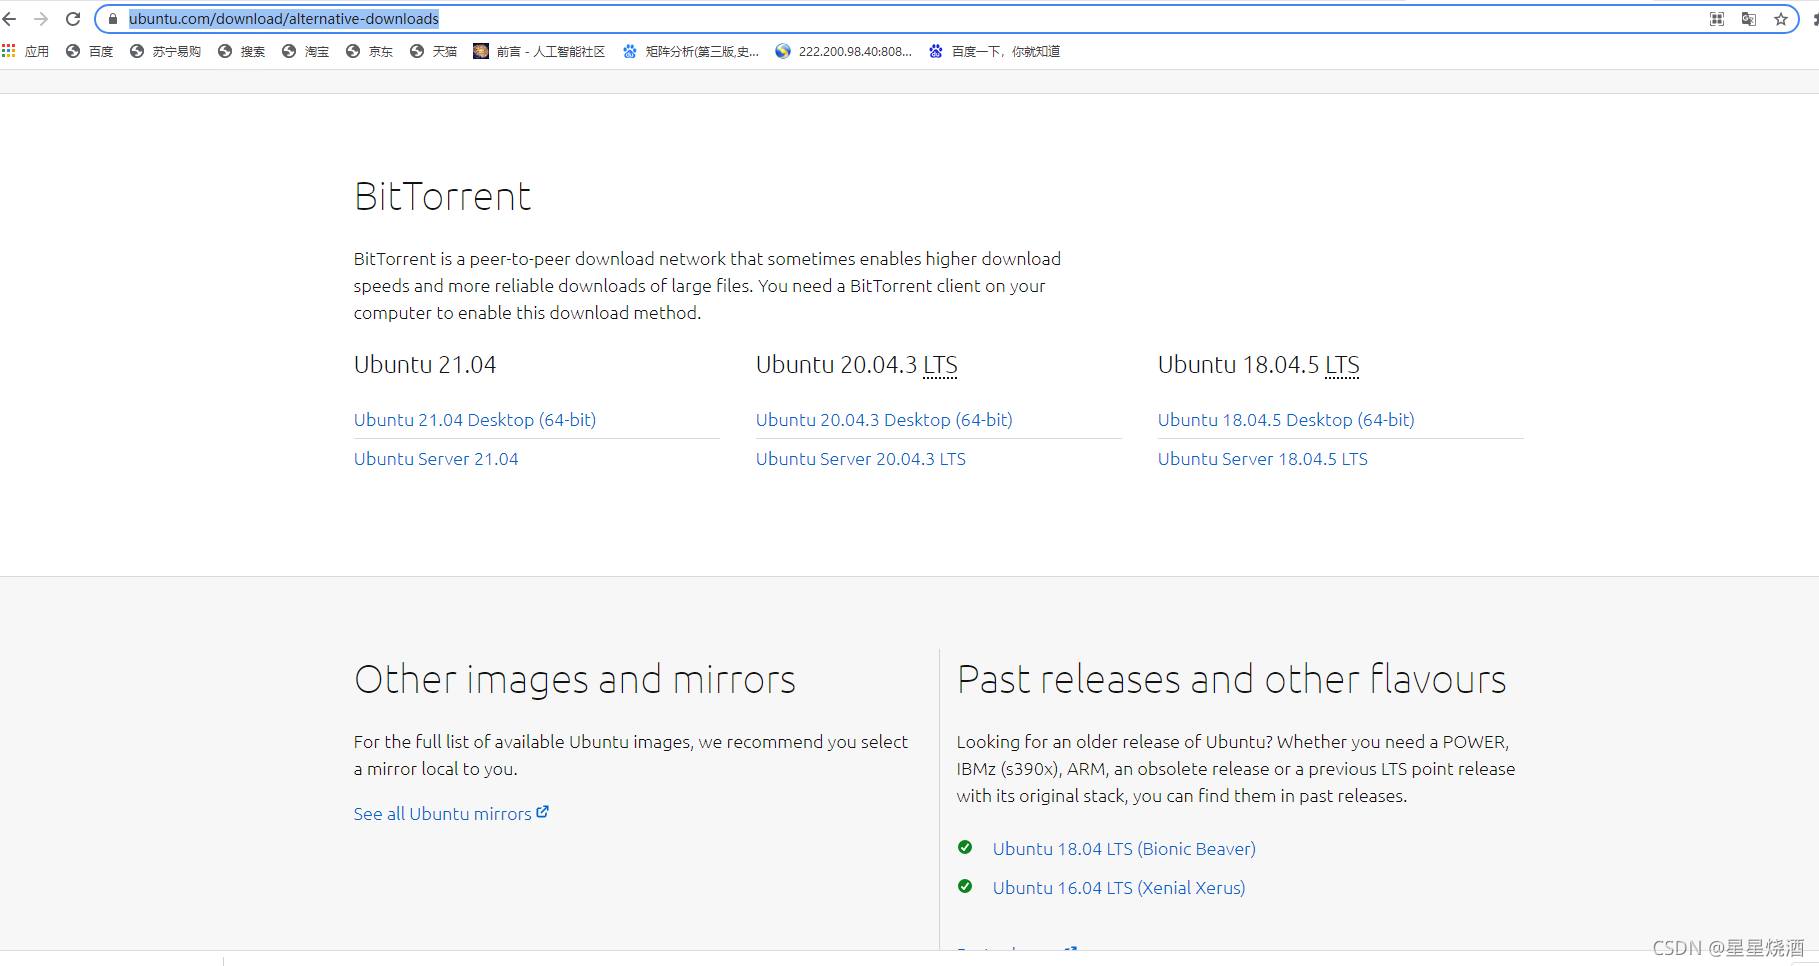
Task: Open the 天猫 bookmark
Action: tap(434, 51)
